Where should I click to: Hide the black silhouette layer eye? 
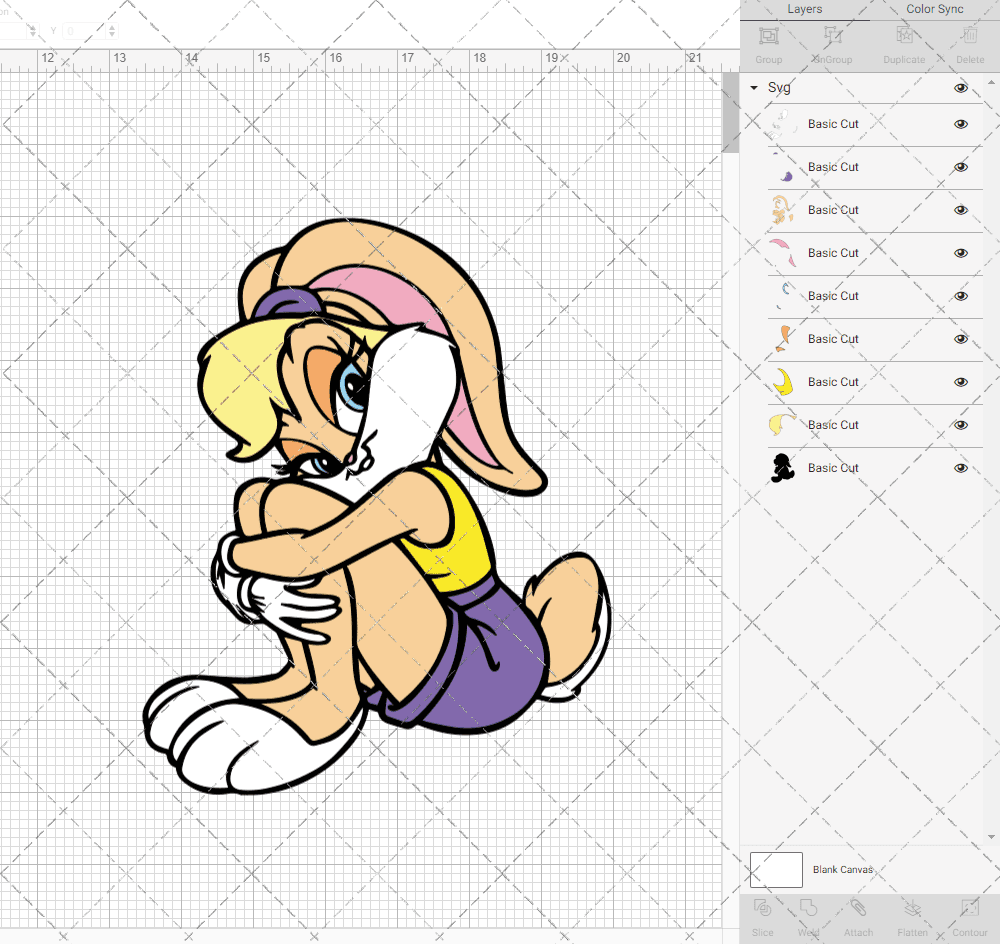point(961,468)
